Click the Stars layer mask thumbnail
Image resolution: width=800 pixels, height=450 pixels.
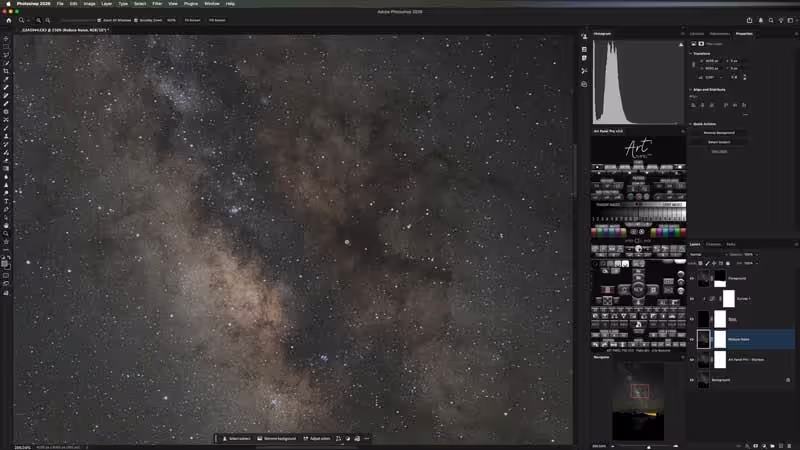click(720, 319)
